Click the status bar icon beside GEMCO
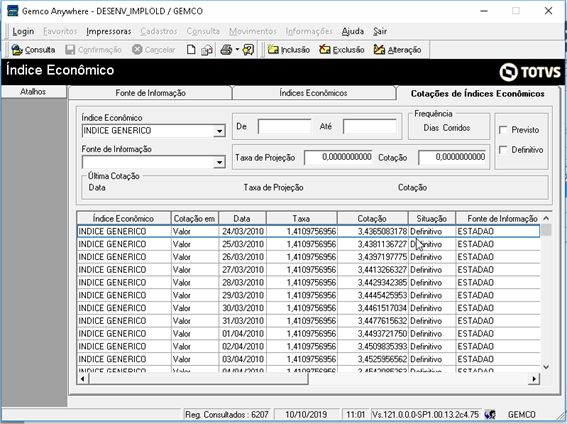567x424 pixels. [490, 414]
